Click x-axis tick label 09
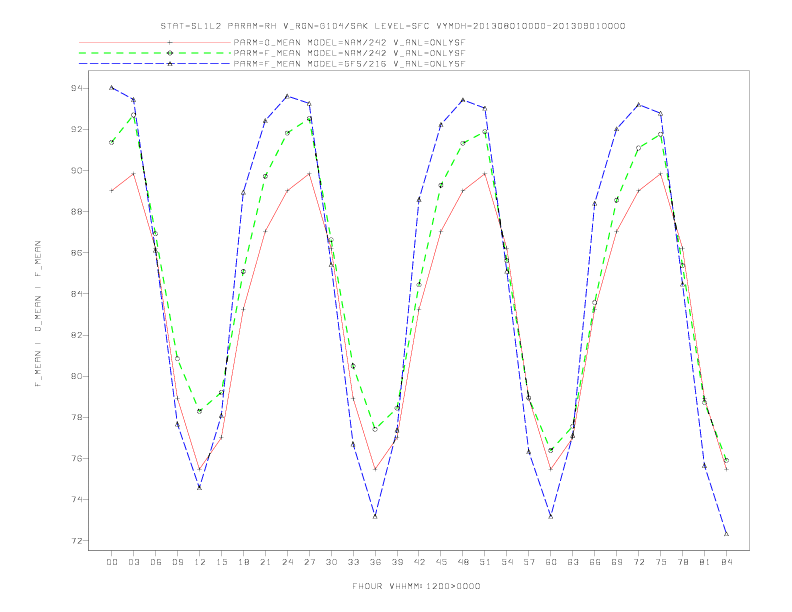792x612 pixels. tap(177, 562)
